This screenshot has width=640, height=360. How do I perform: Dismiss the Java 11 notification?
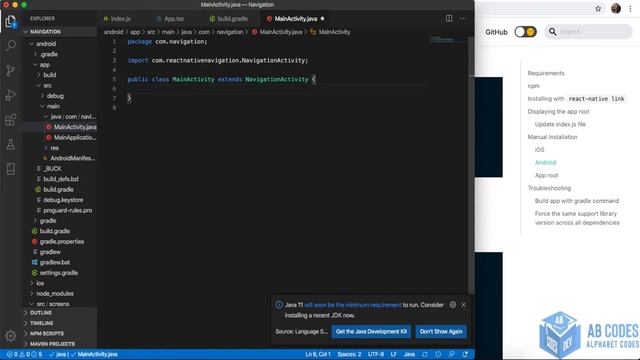(x=463, y=304)
